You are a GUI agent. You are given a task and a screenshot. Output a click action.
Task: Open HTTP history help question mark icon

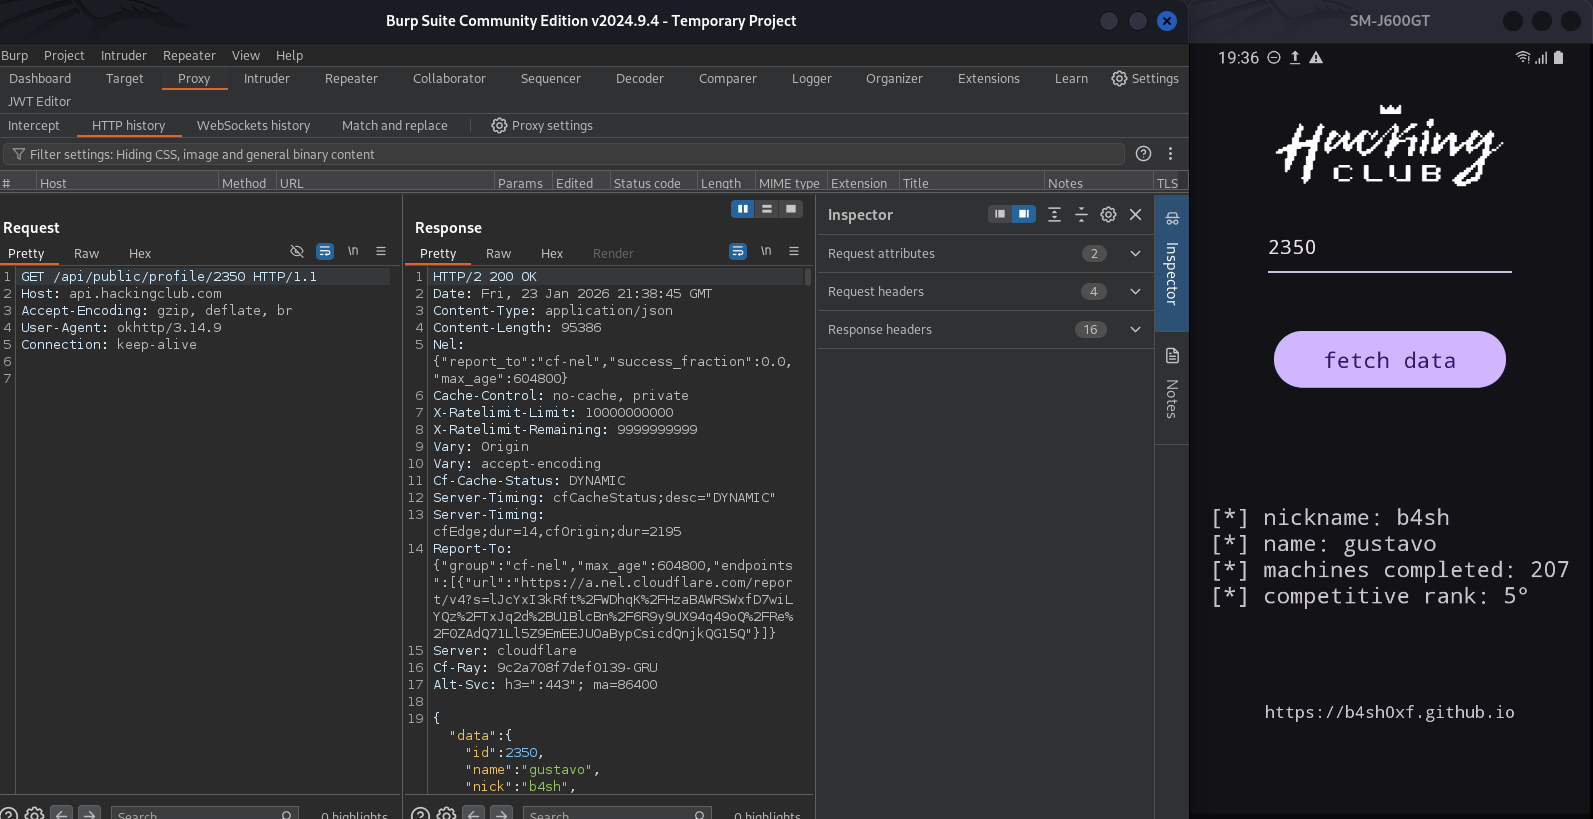pyautogui.click(x=1143, y=153)
